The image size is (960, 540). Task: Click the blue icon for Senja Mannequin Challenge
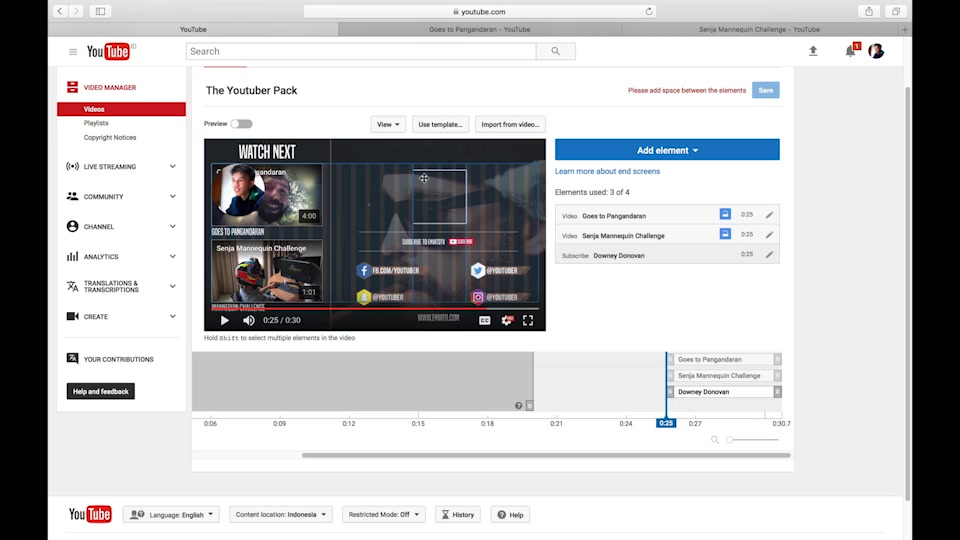725,234
